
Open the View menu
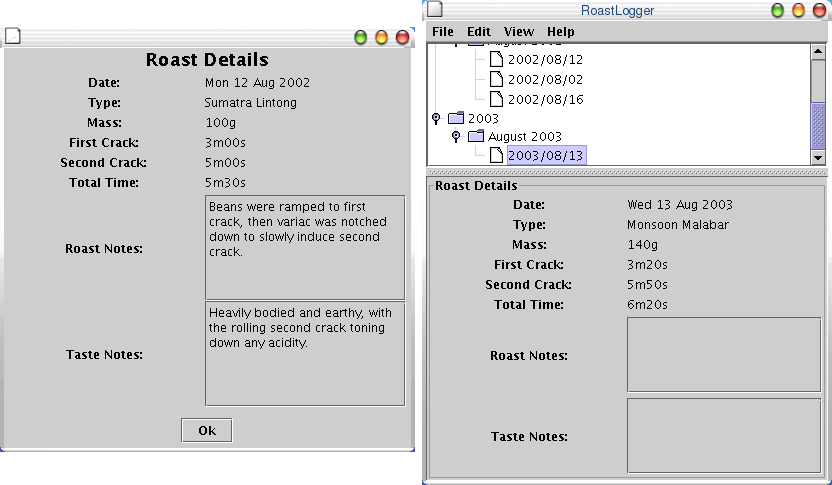[x=518, y=32]
